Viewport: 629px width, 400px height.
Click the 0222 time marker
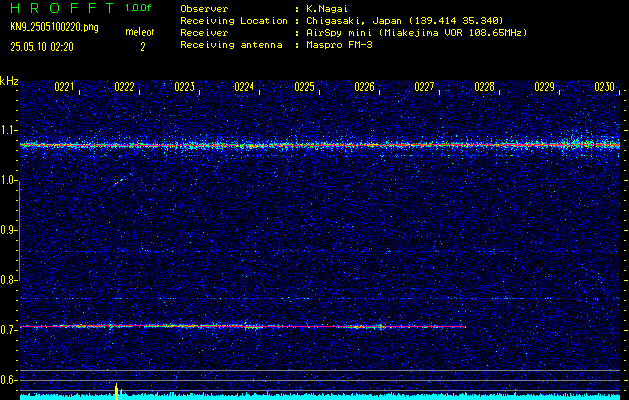point(124,87)
